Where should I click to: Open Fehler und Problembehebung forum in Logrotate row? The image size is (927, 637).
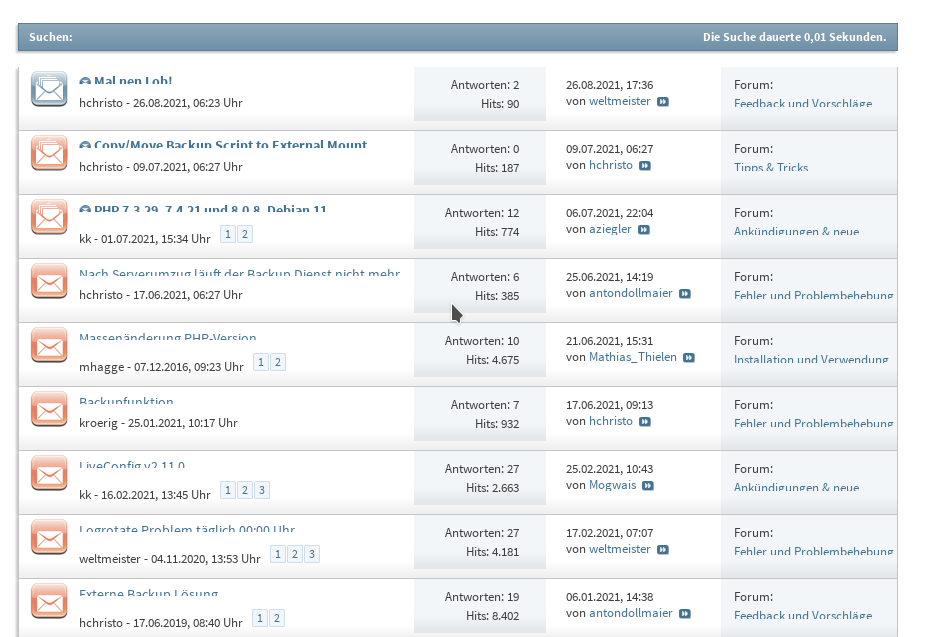(x=813, y=551)
